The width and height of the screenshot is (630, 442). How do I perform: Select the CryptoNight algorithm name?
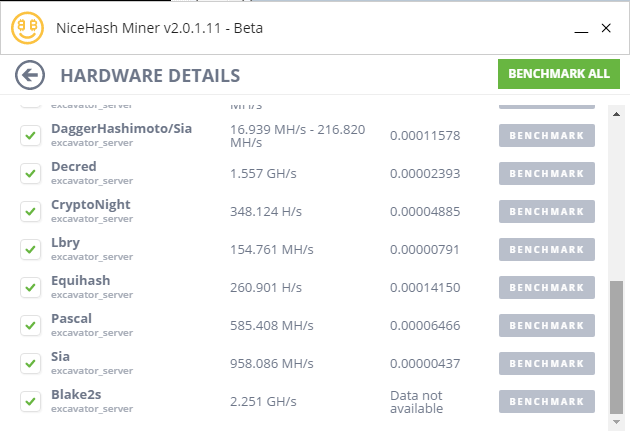pyautogui.click(x=90, y=205)
